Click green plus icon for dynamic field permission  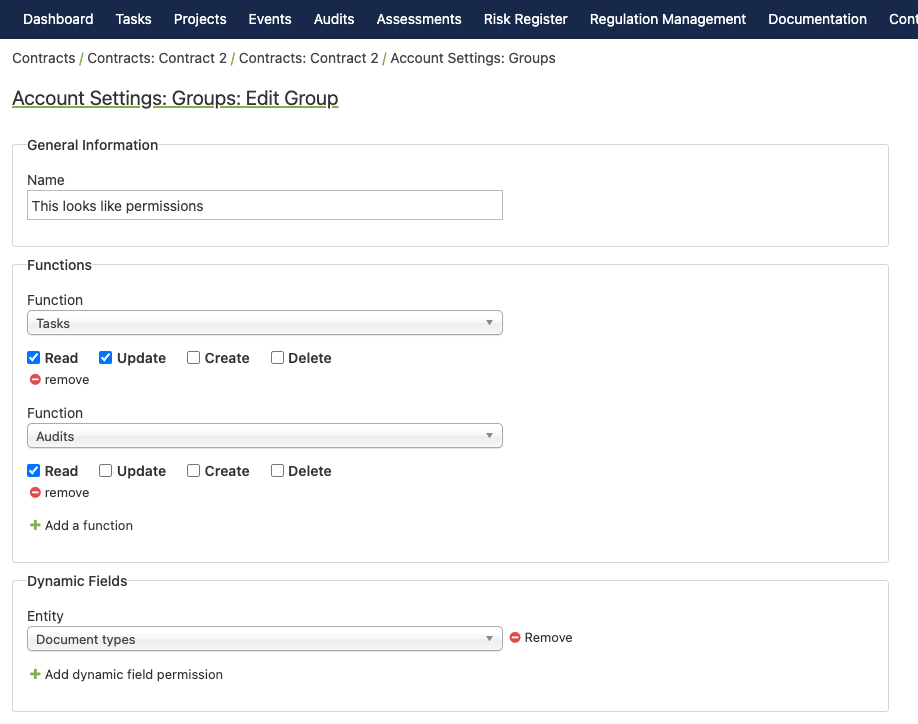click(35, 674)
